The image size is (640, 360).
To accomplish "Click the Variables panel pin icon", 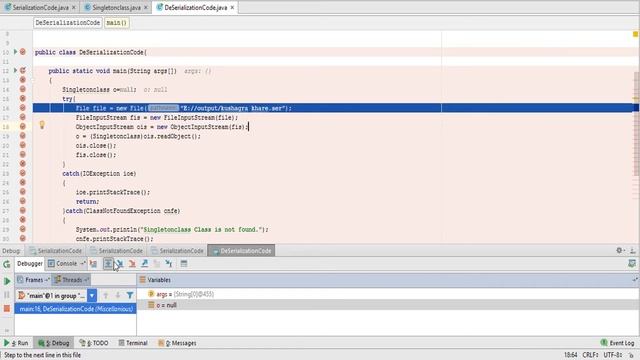I will point(635,280).
